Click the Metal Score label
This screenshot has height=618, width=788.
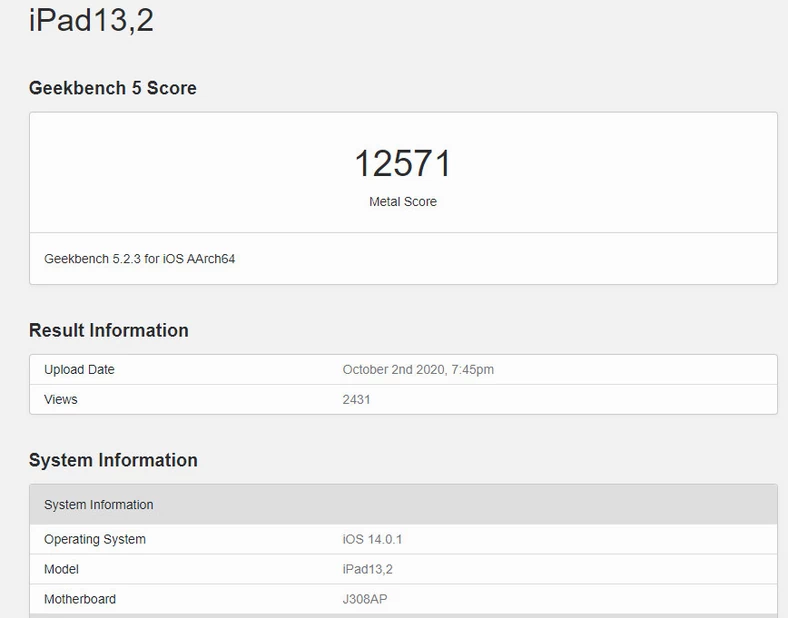(x=403, y=201)
